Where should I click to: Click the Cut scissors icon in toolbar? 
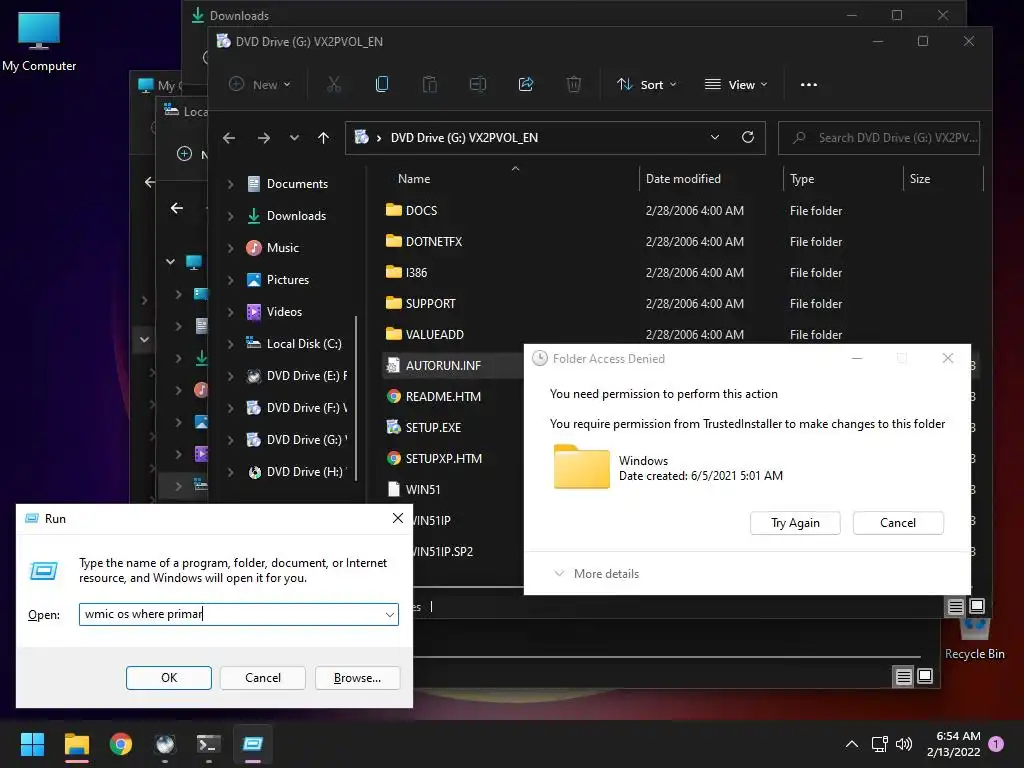click(x=334, y=84)
